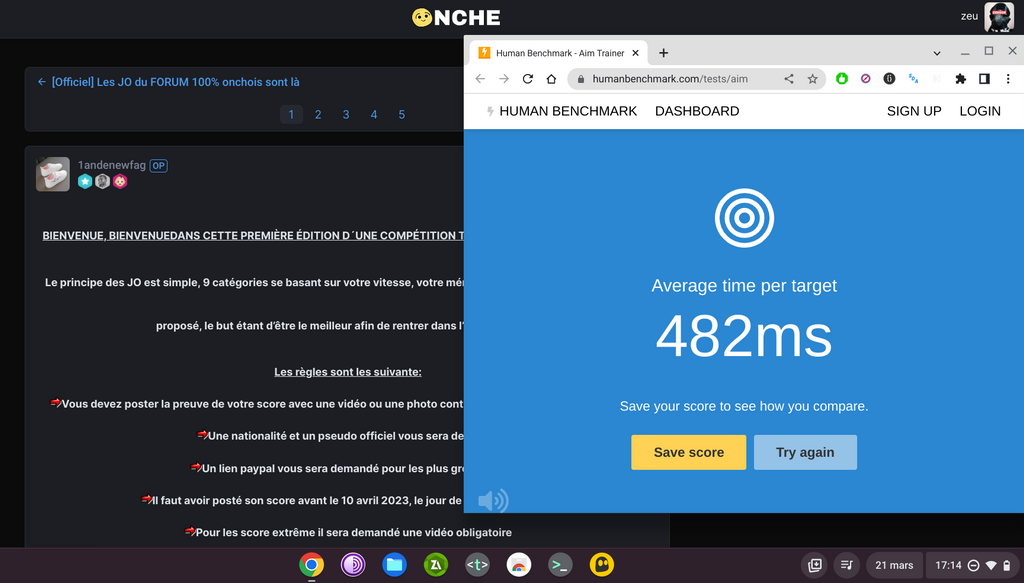Open the Chrome Web Store shelf icon
This screenshot has width=1024, height=583.
[x=519, y=565]
